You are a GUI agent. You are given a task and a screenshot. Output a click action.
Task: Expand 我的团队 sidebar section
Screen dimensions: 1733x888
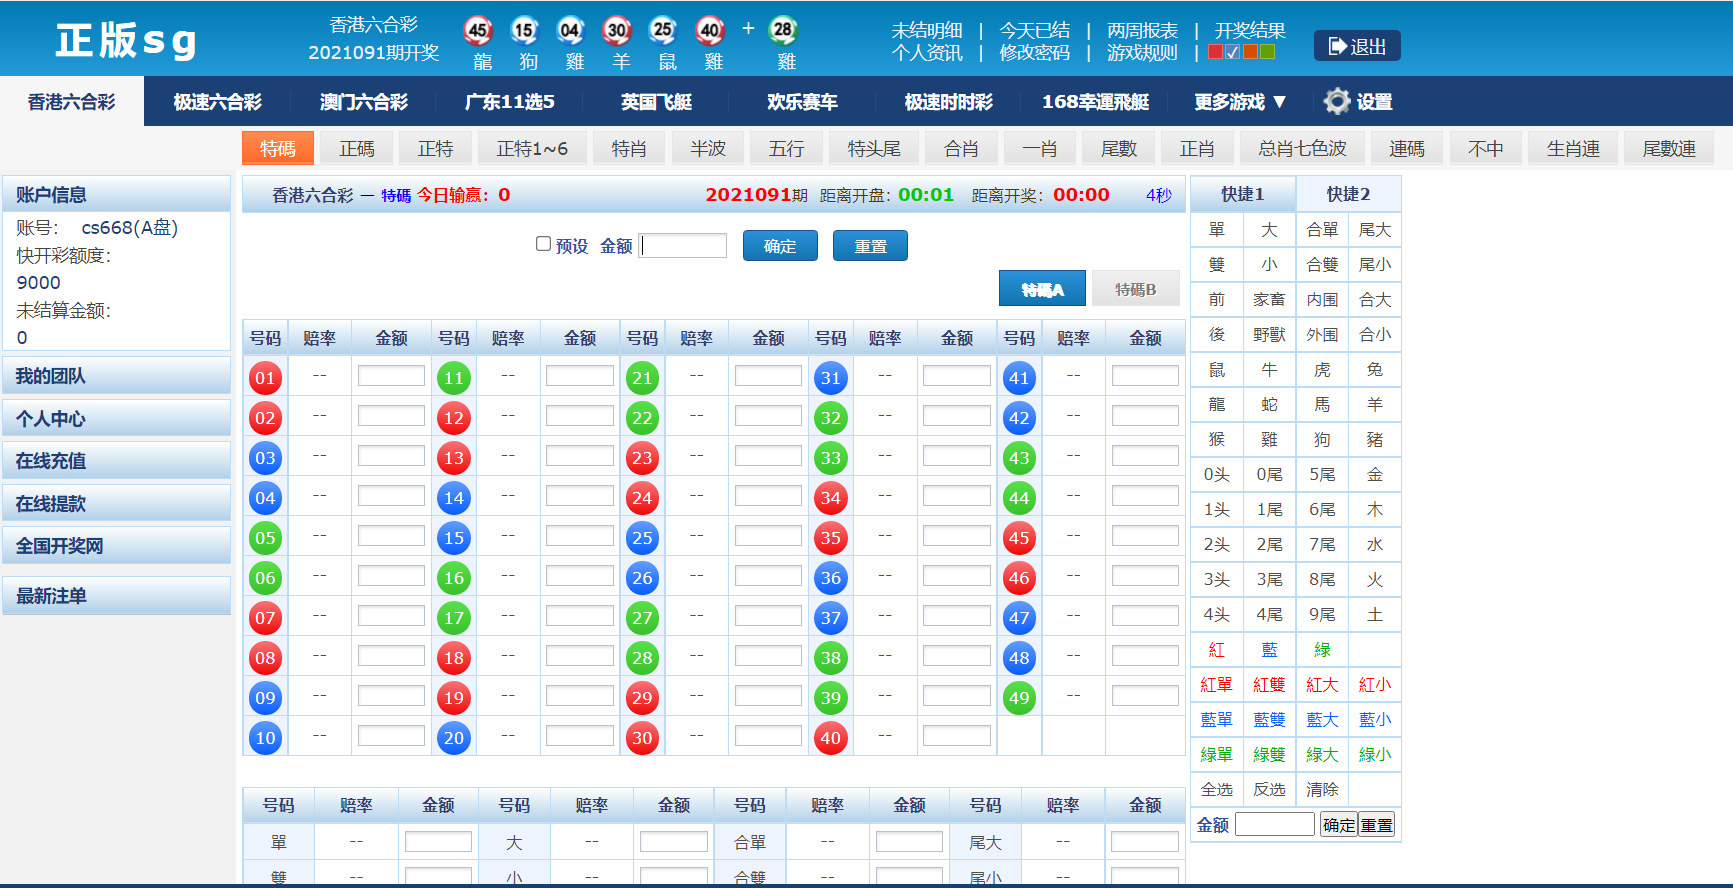[x=116, y=376]
